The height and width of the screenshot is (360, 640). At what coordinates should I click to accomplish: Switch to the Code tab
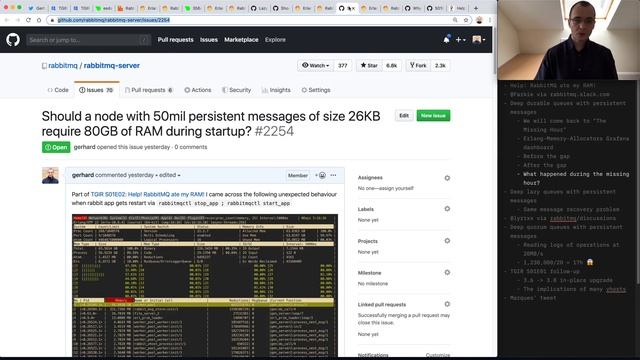click(58, 90)
